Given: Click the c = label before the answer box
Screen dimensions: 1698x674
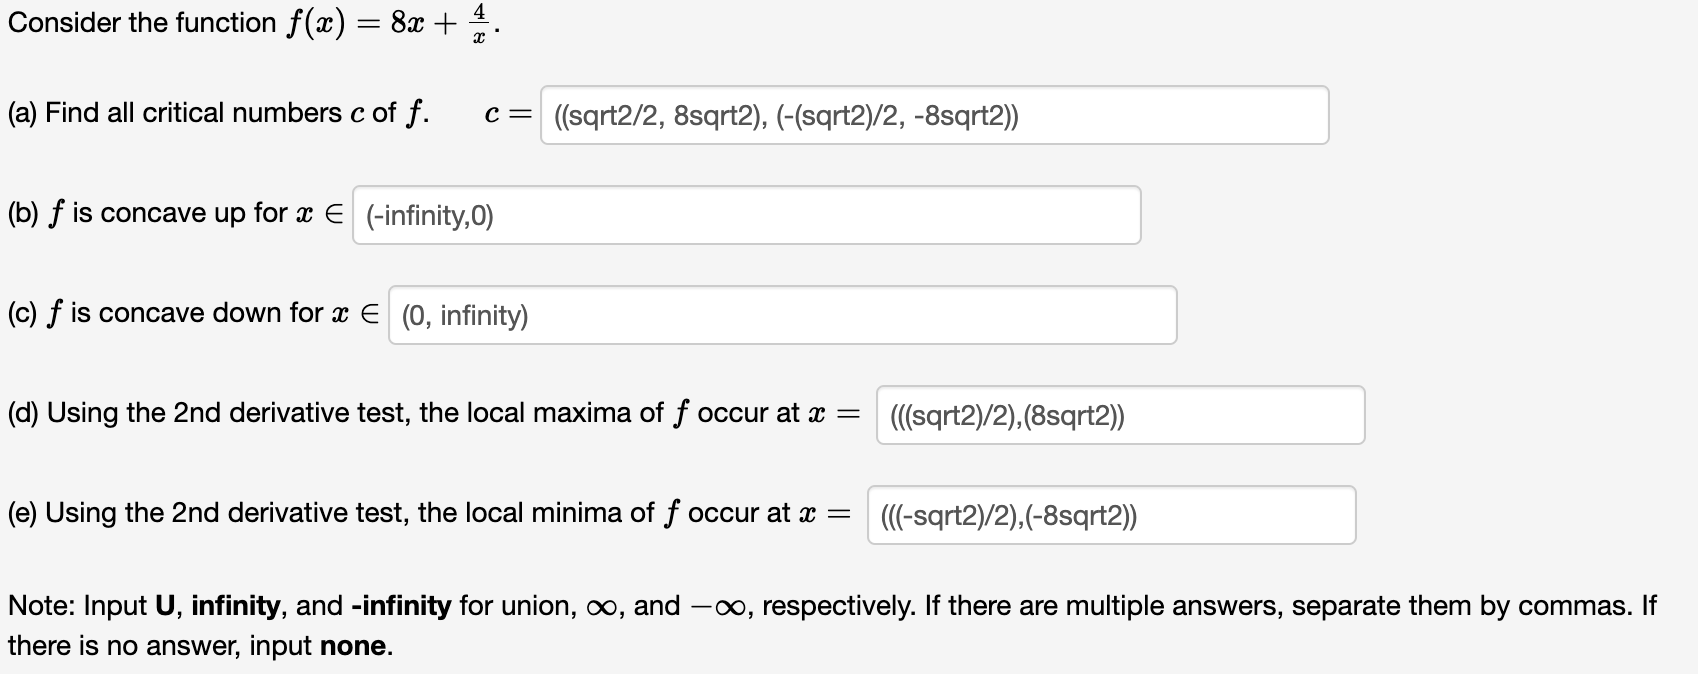Looking at the screenshot, I should [x=505, y=113].
